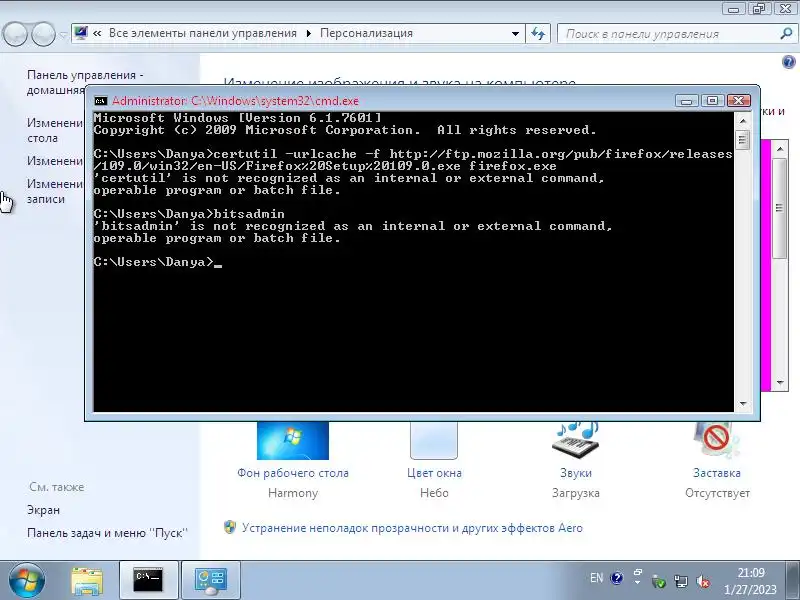Viewport: 800px width, 600px height.
Task: Click the Safely Remove Hardware tray icon
Action: (x=658, y=581)
